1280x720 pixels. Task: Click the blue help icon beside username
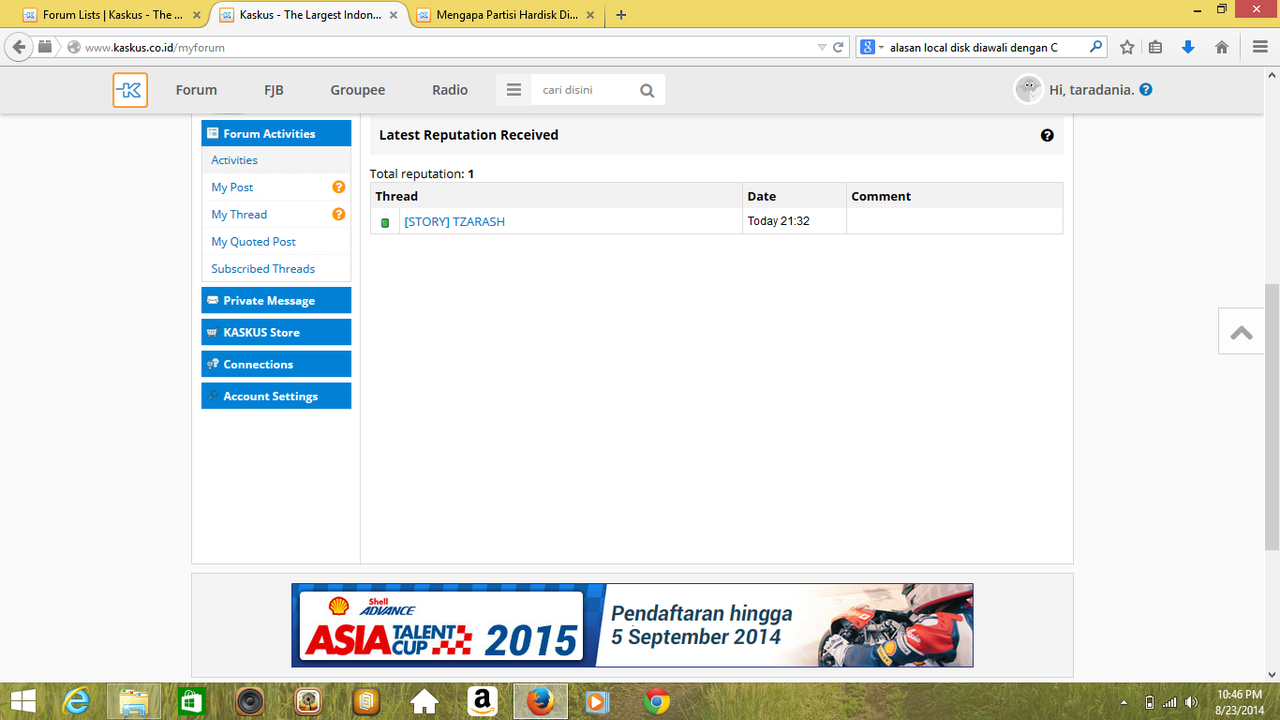coord(1146,89)
